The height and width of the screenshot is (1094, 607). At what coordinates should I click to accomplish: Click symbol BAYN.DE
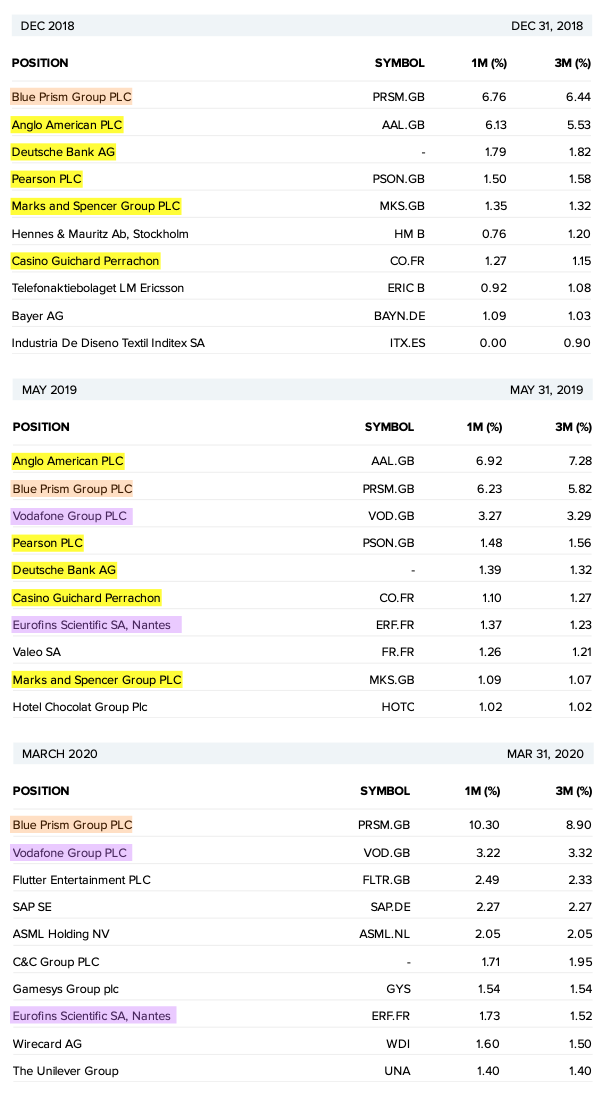pos(399,316)
